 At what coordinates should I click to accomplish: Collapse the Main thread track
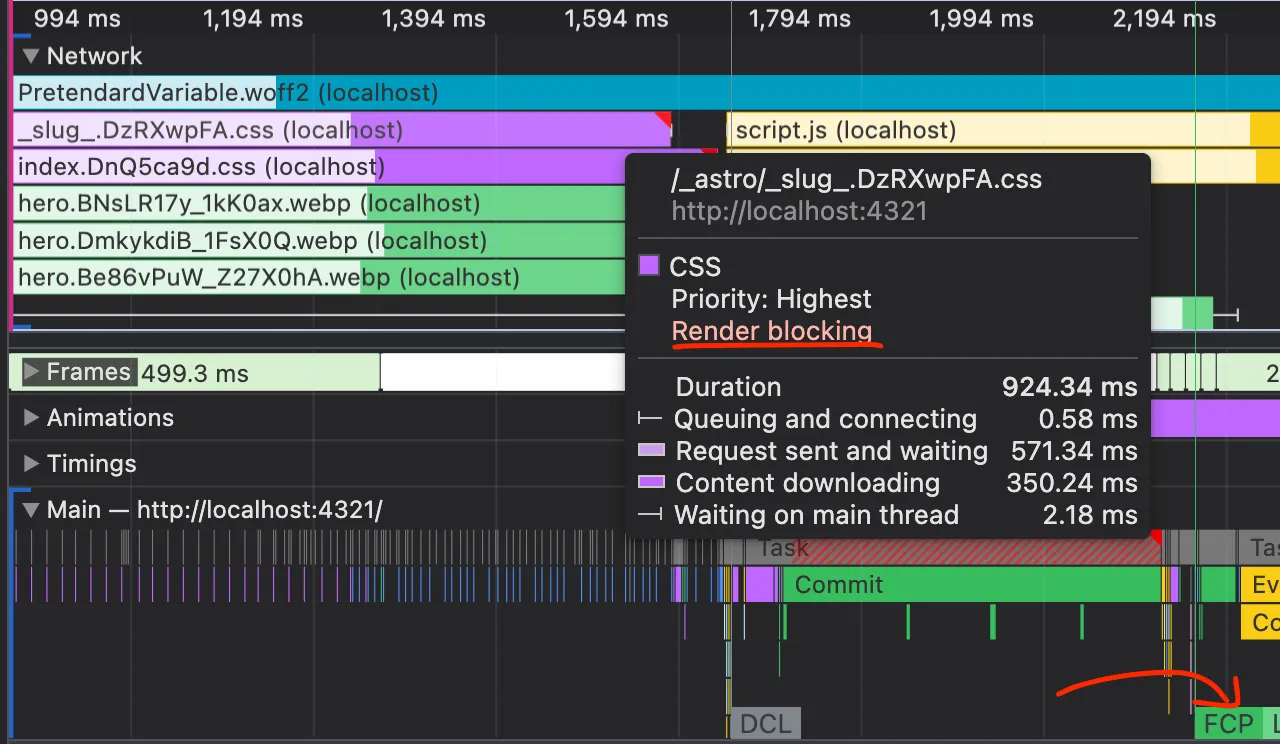click(x=31, y=511)
